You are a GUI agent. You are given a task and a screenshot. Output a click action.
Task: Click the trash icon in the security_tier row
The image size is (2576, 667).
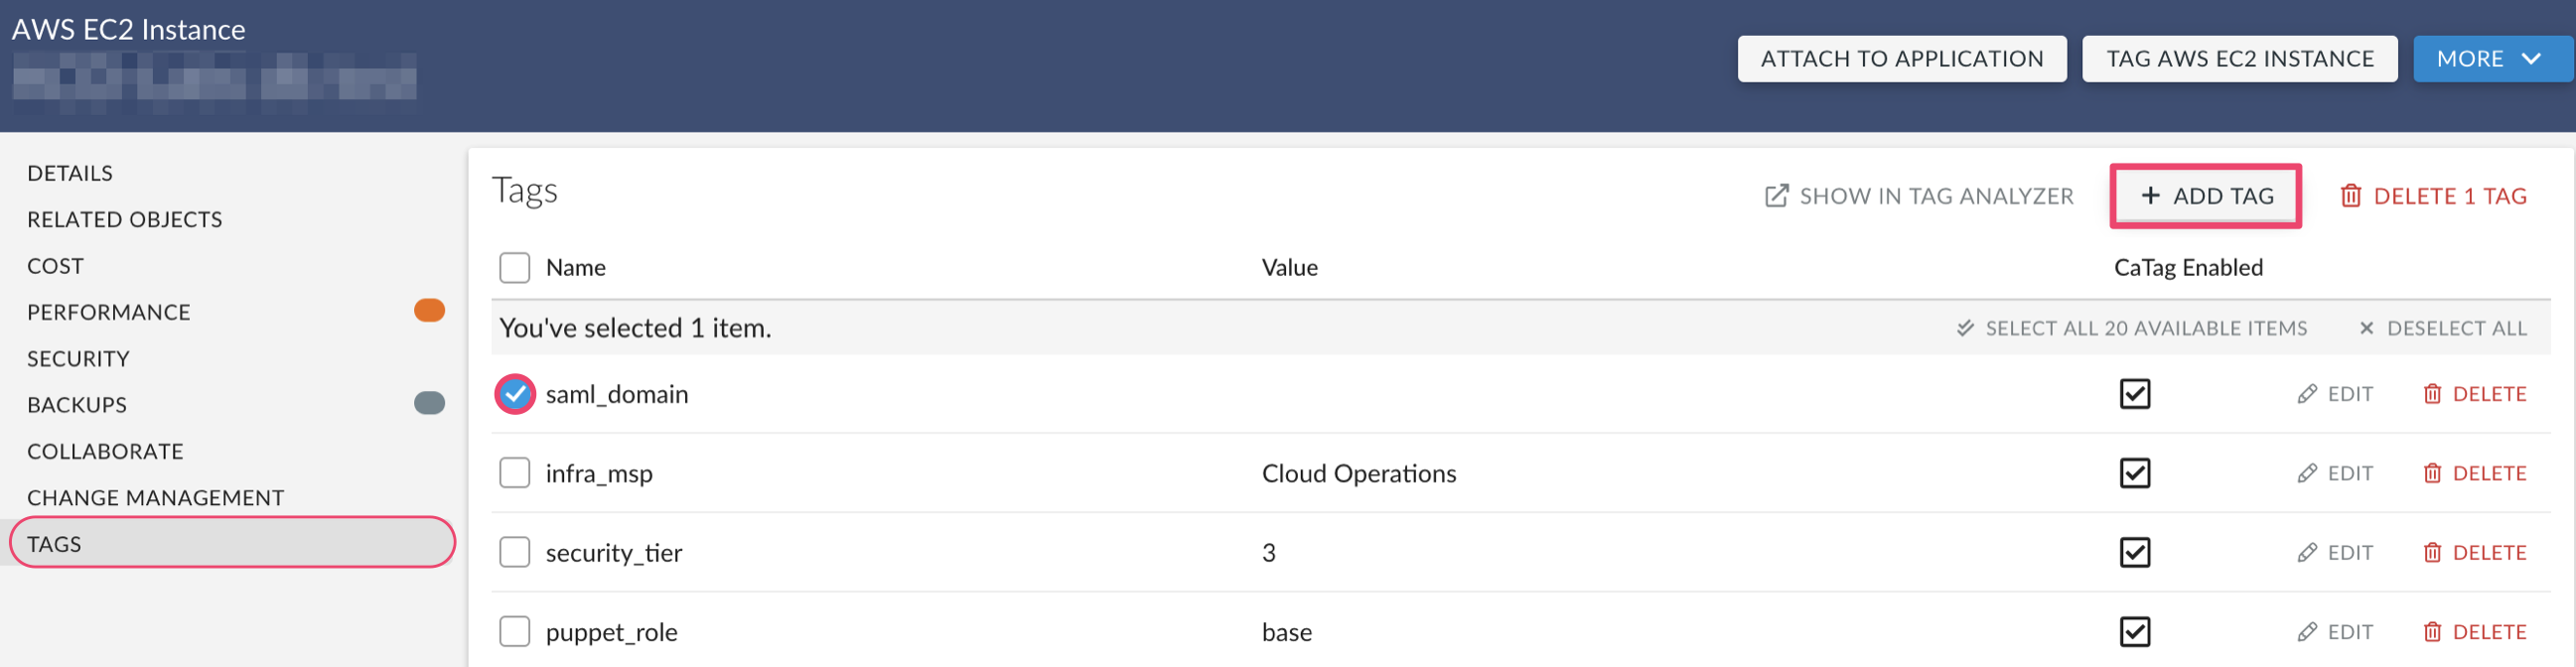(x=2432, y=552)
